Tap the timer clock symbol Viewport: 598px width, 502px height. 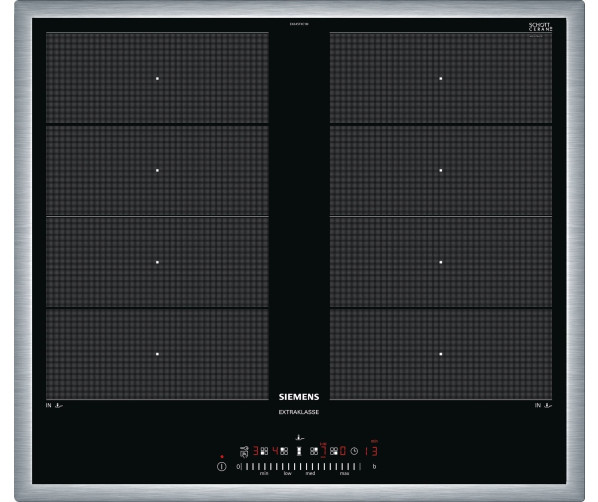[354, 451]
